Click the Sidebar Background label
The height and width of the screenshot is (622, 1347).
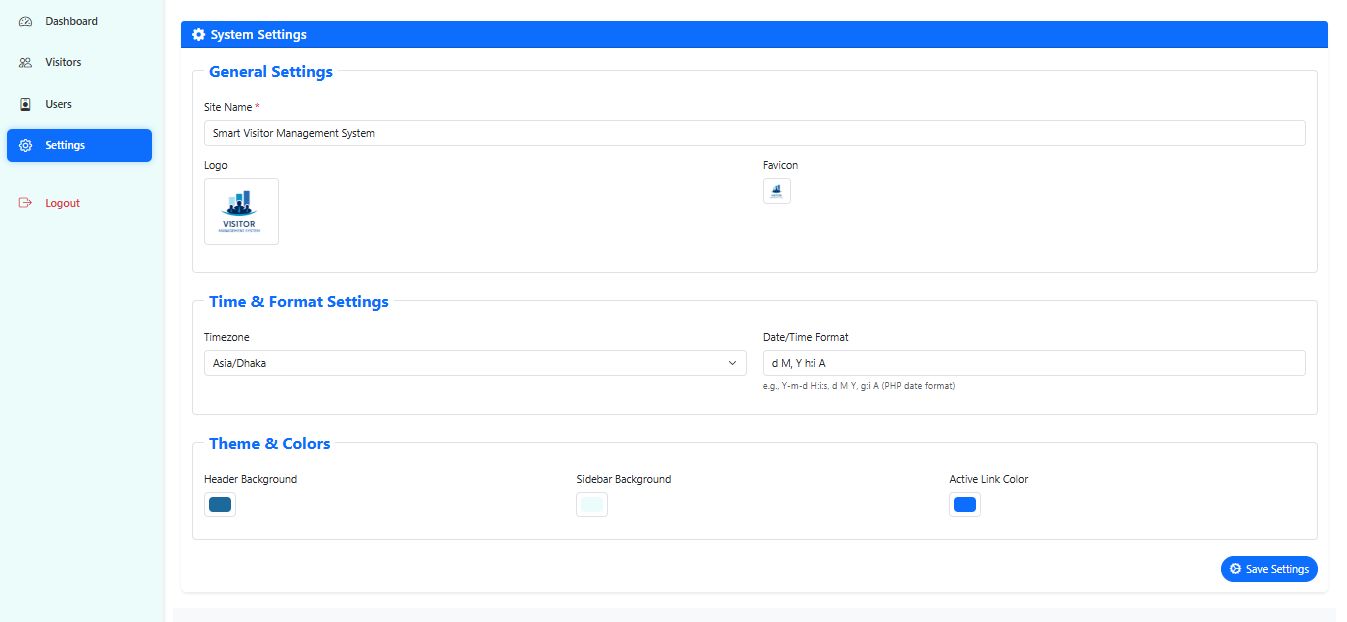624,479
